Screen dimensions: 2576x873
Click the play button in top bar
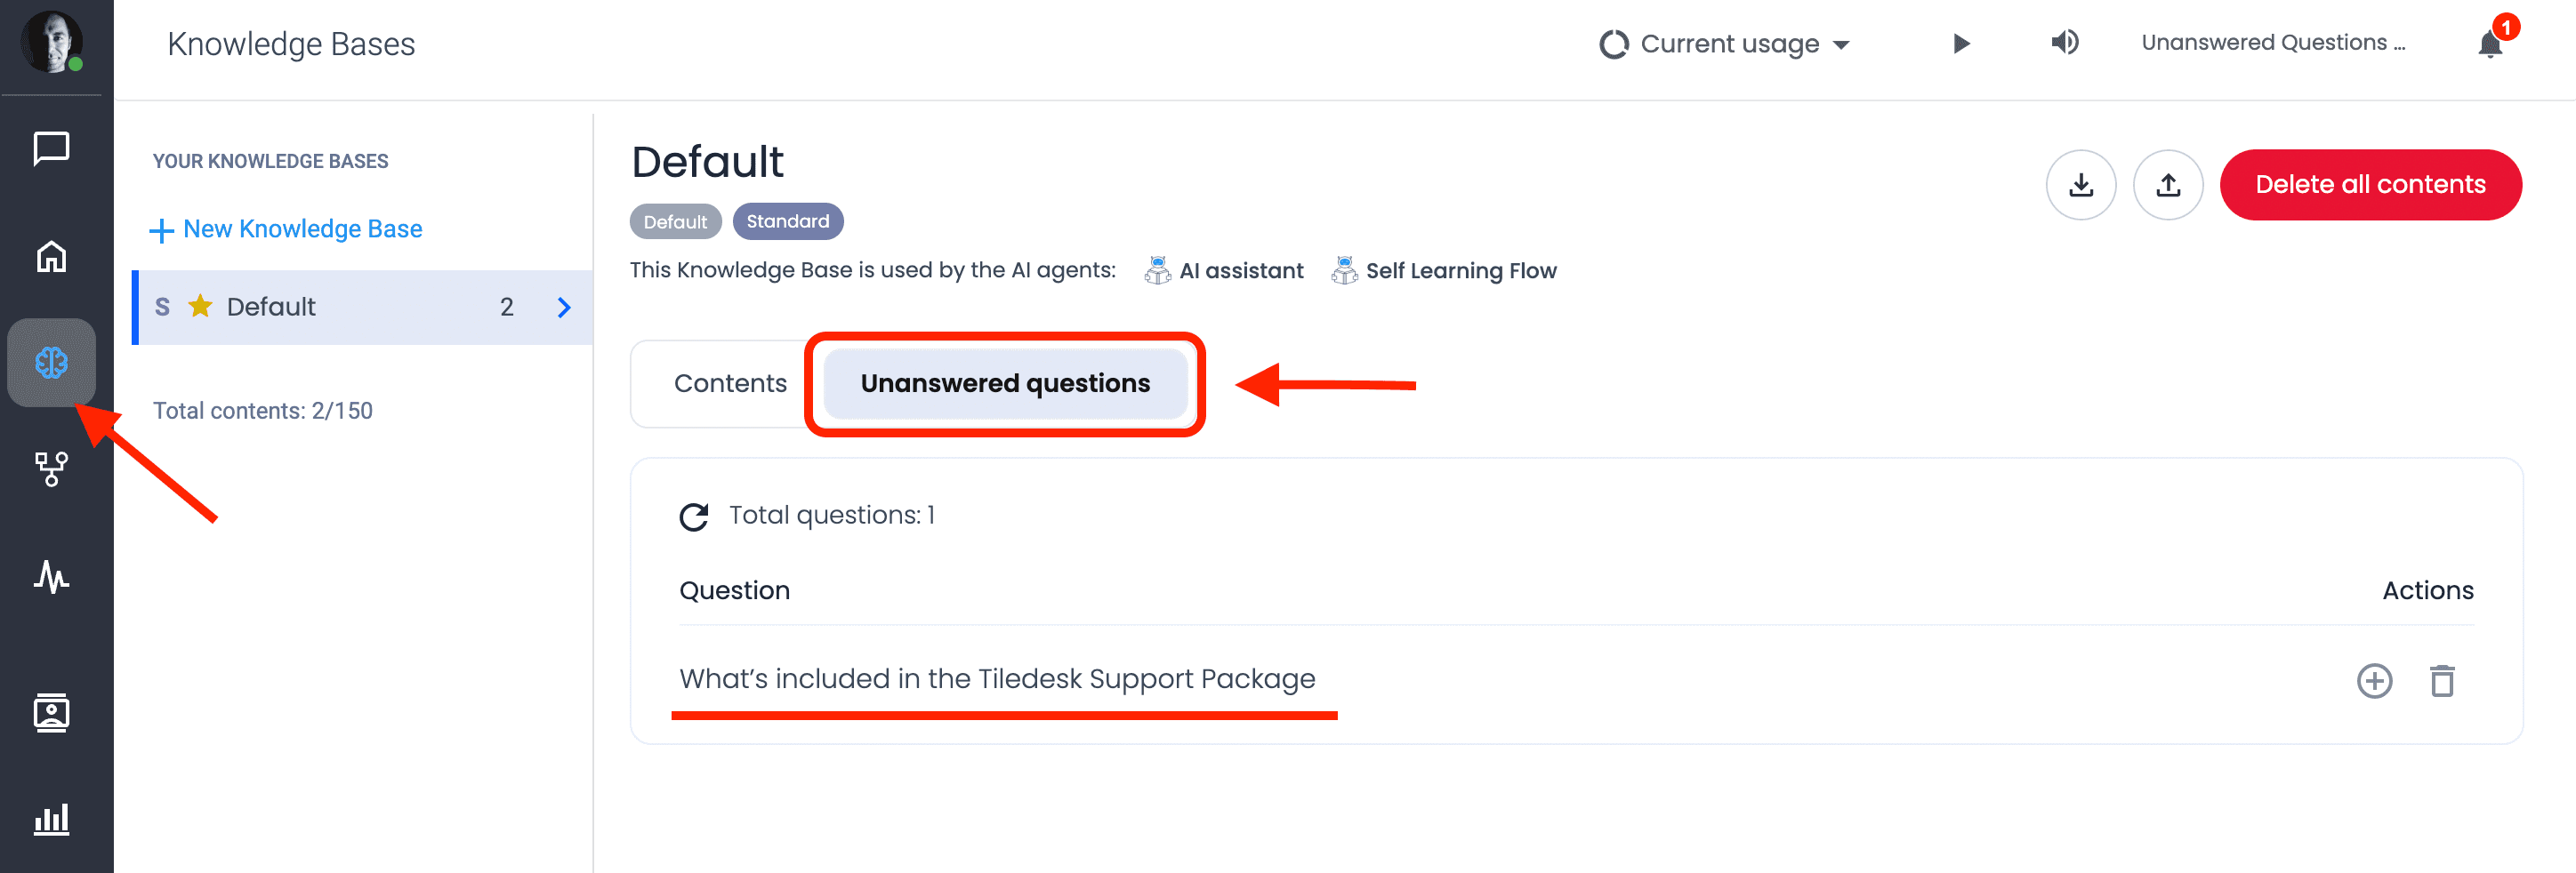click(1961, 43)
